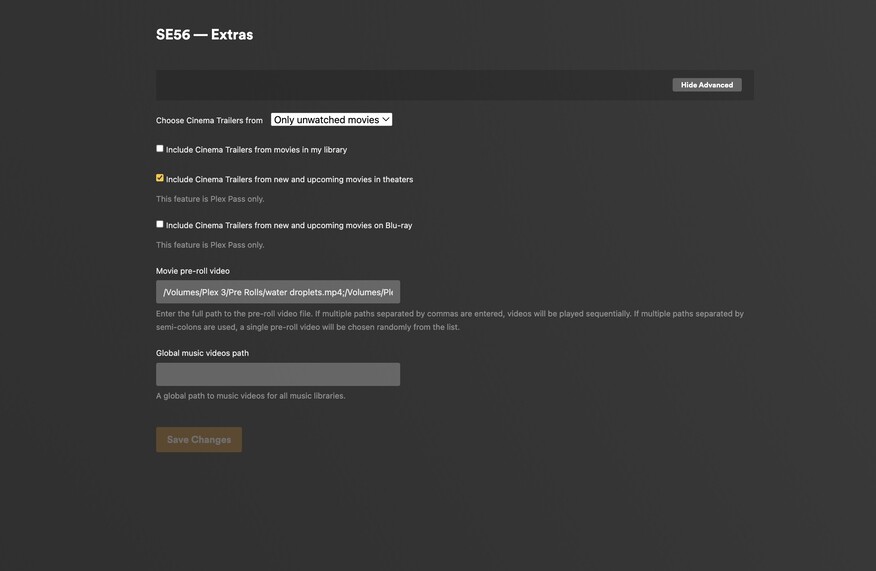The height and width of the screenshot is (571, 876).
Task: Click the Global music videos path field
Action: point(278,374)
